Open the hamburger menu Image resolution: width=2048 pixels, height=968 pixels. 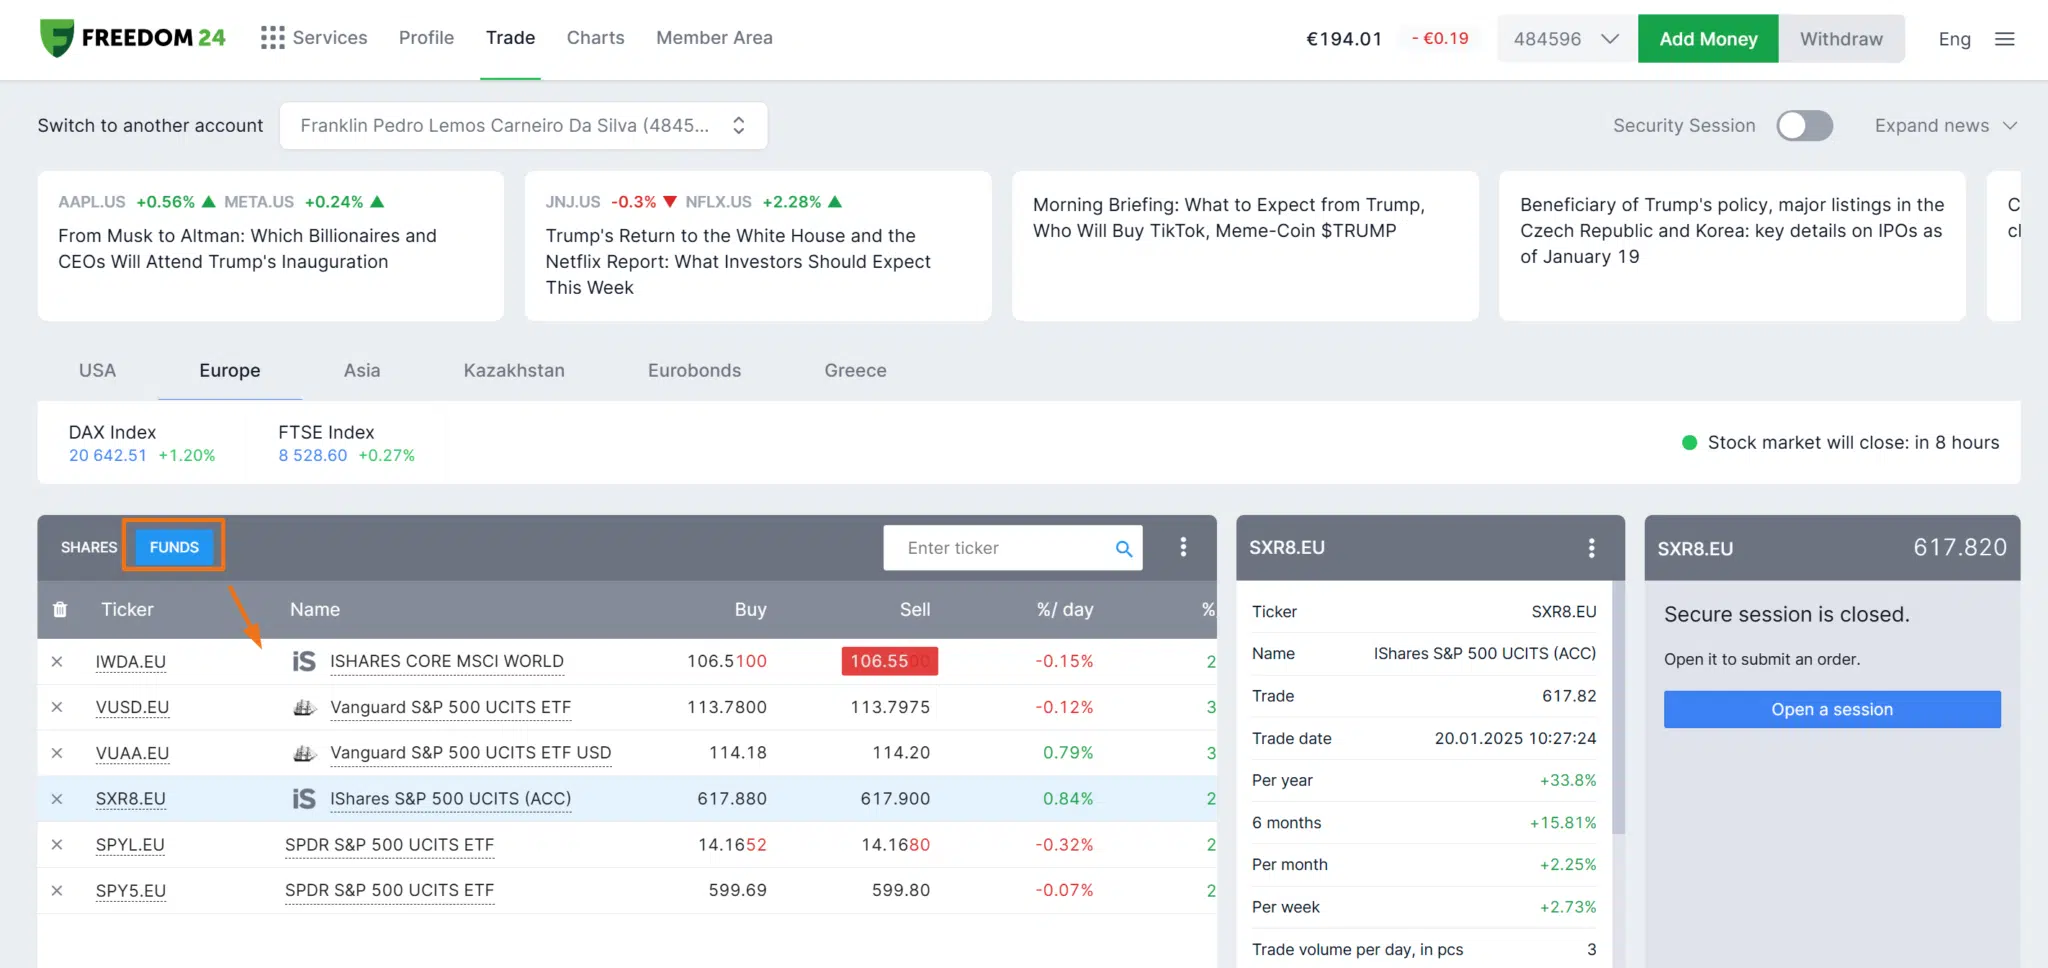pyautogui.click(x=2004, y=38)
